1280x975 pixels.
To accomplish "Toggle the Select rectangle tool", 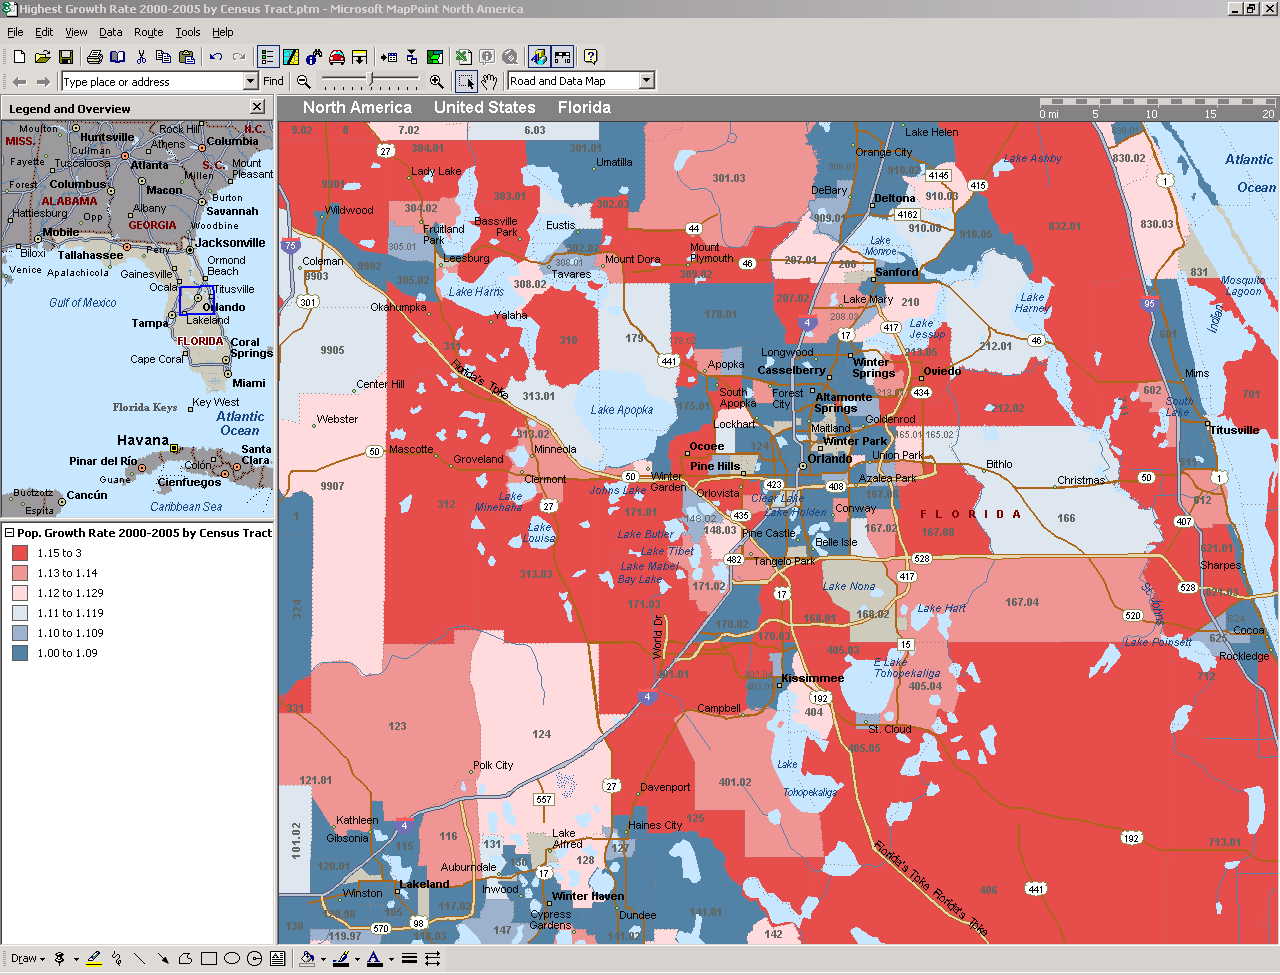I will pyautogui.click(x=466, y=81).
